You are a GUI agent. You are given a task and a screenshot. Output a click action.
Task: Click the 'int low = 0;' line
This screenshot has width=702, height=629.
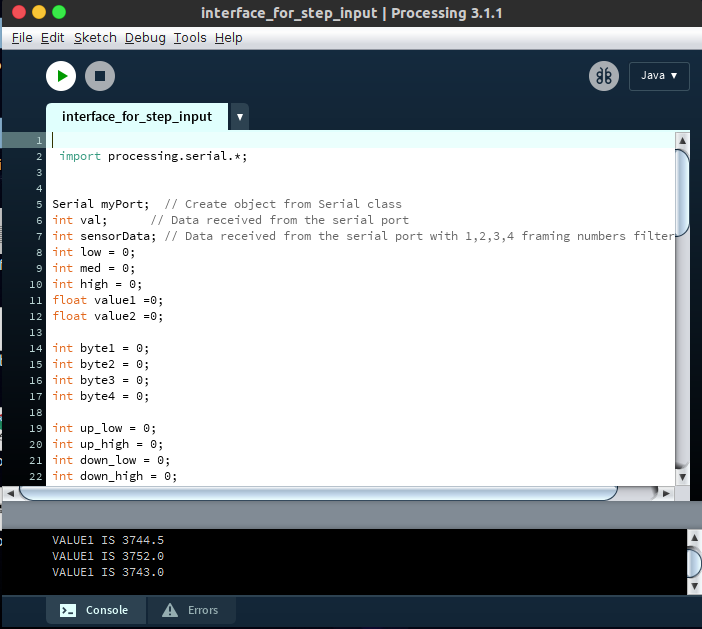[x=94, y=252]
